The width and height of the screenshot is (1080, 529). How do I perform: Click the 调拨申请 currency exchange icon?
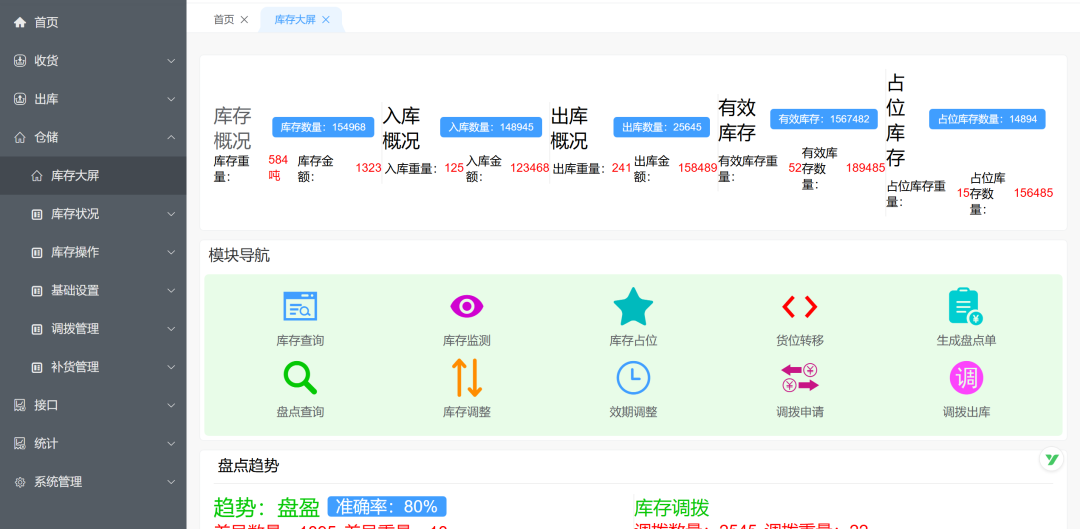coord(799,378)
